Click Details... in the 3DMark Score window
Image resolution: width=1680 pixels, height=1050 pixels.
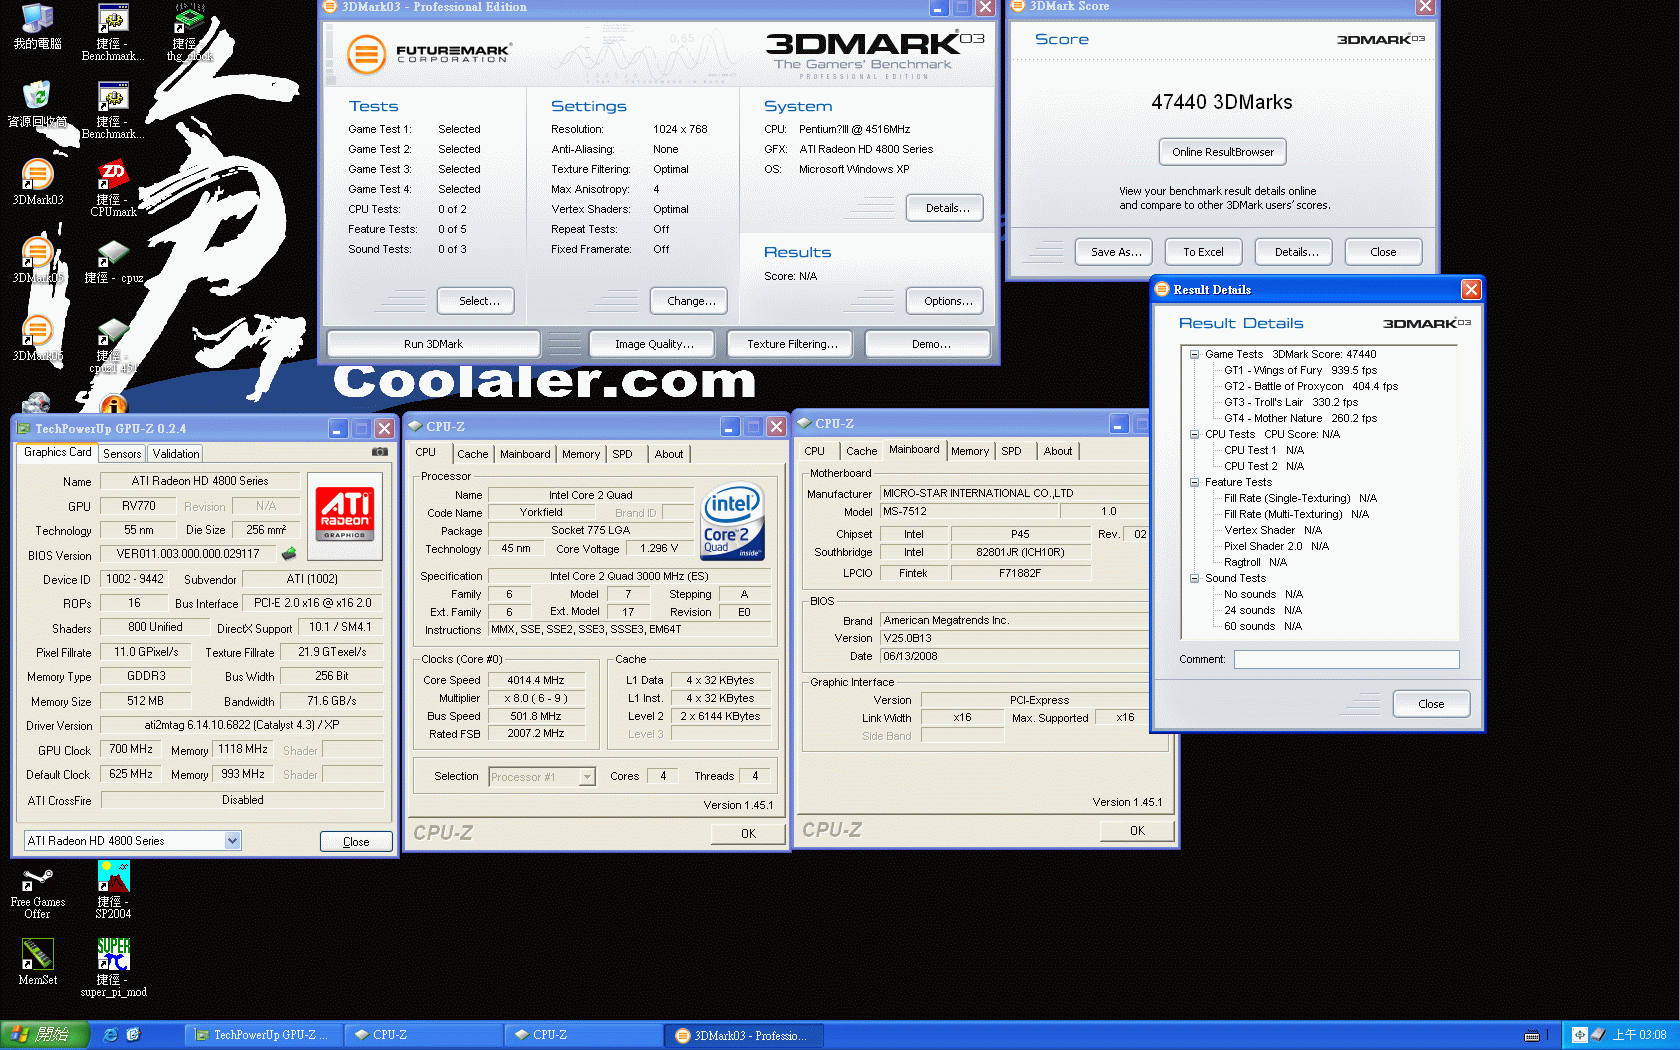(x=1294, y=252)
